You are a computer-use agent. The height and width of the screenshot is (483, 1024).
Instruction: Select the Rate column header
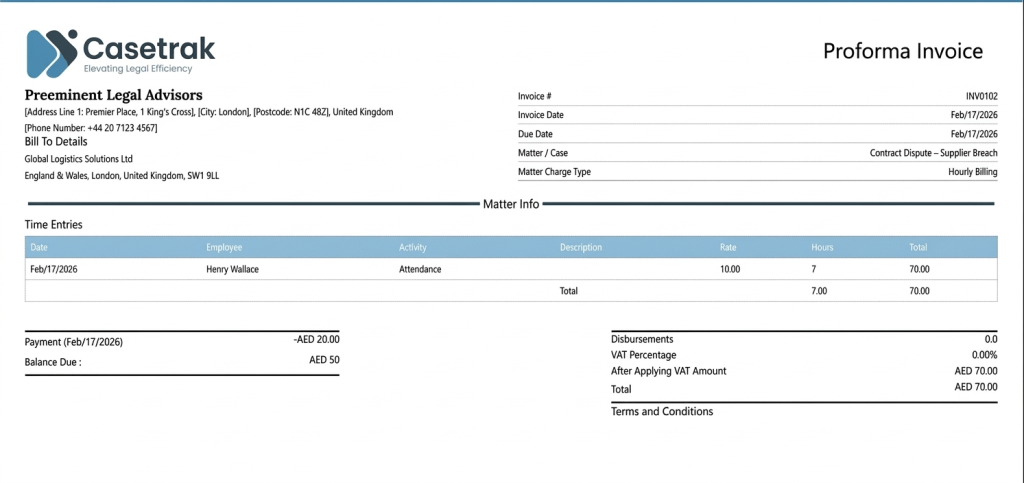coord(728,246)
